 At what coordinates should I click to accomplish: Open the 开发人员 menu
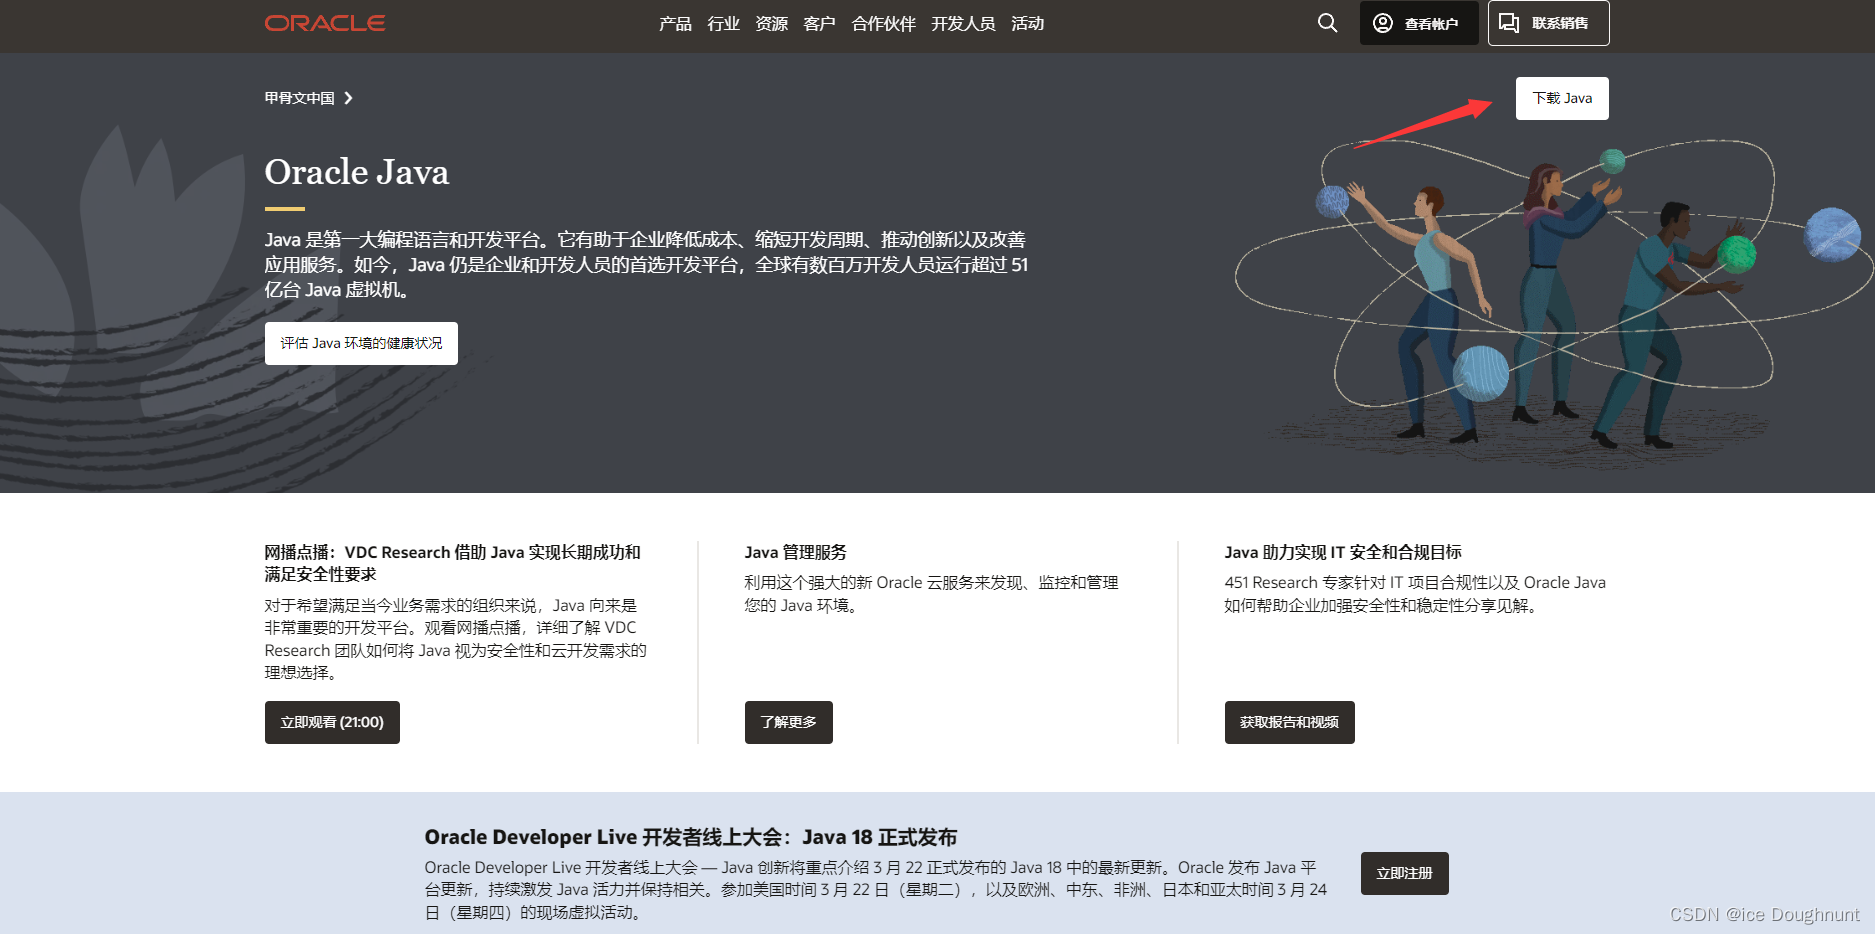coord(963,23)
